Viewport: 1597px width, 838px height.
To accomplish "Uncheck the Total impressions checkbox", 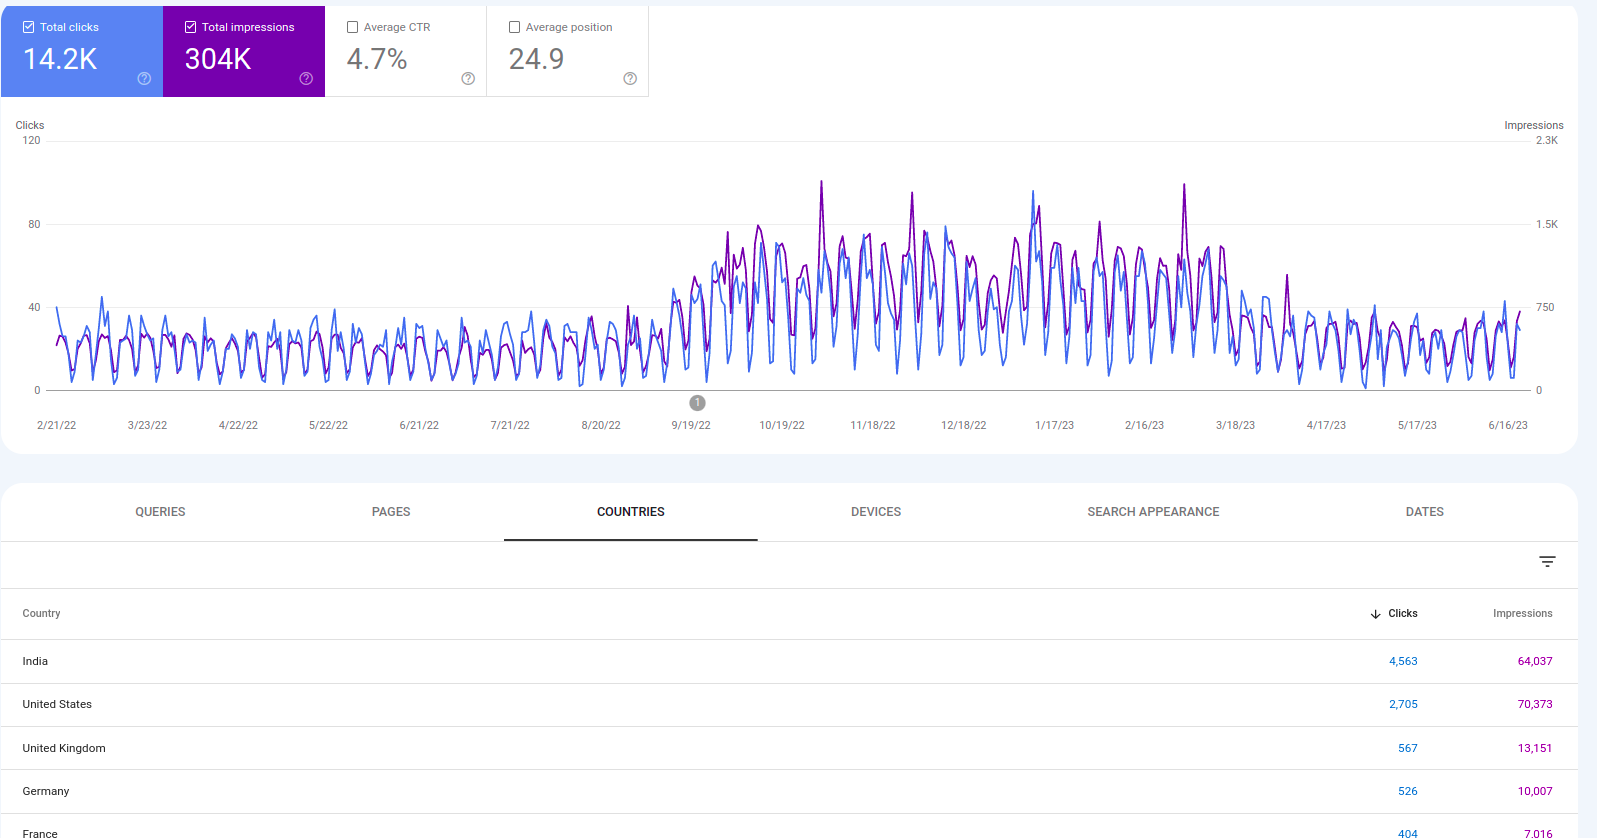I will coord(191,27).
